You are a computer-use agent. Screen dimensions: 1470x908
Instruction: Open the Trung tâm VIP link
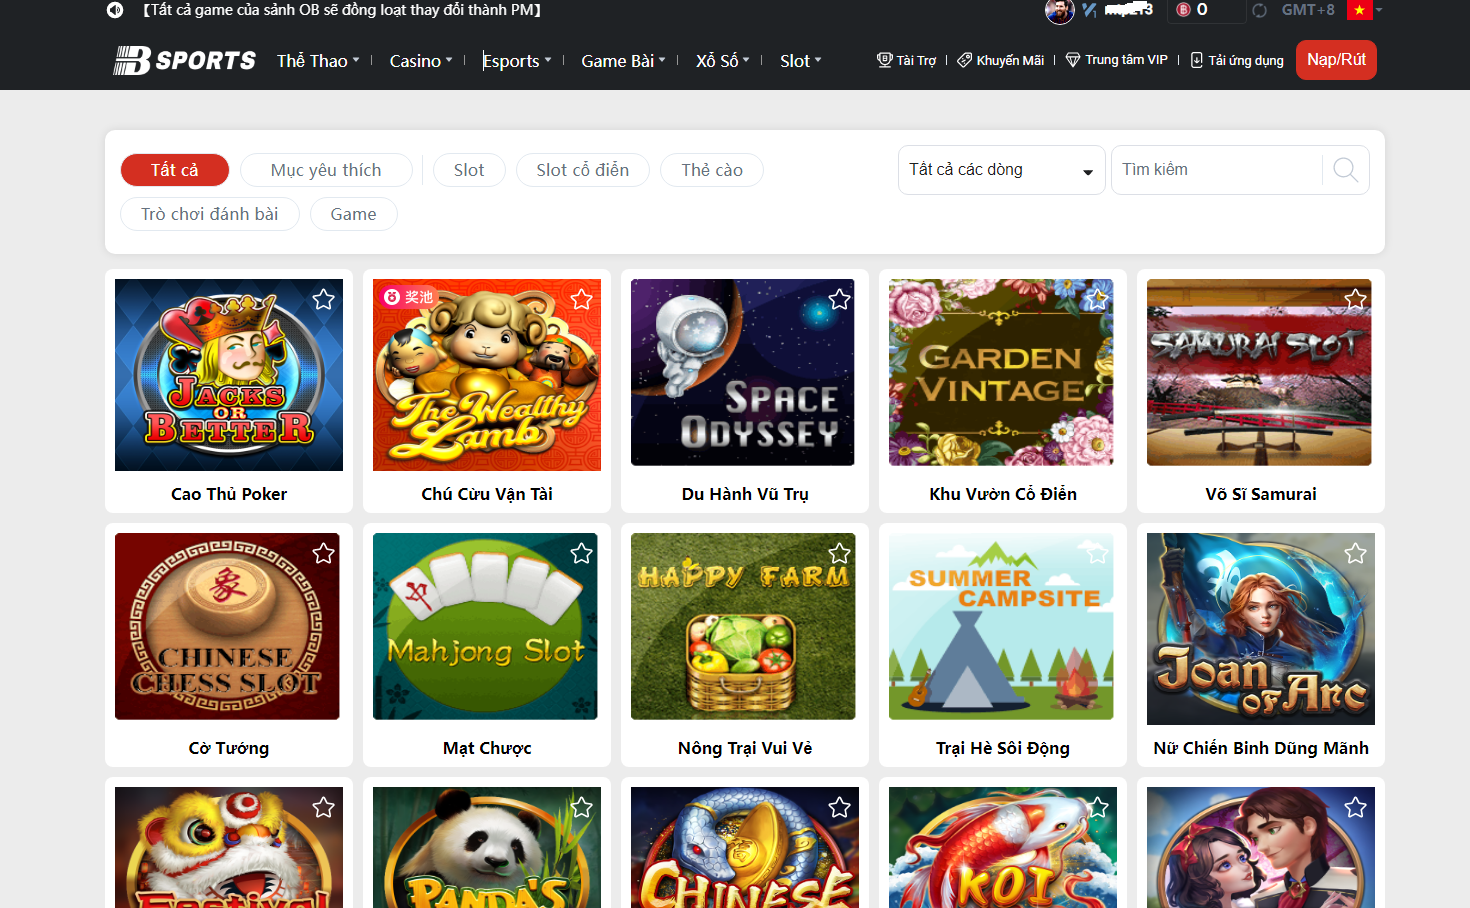point(1117,61)
